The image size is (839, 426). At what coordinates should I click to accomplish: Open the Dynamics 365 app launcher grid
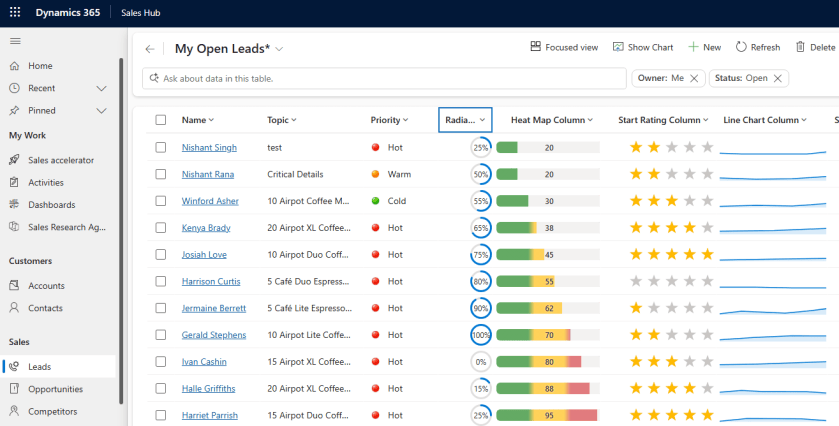pos(15,12)
